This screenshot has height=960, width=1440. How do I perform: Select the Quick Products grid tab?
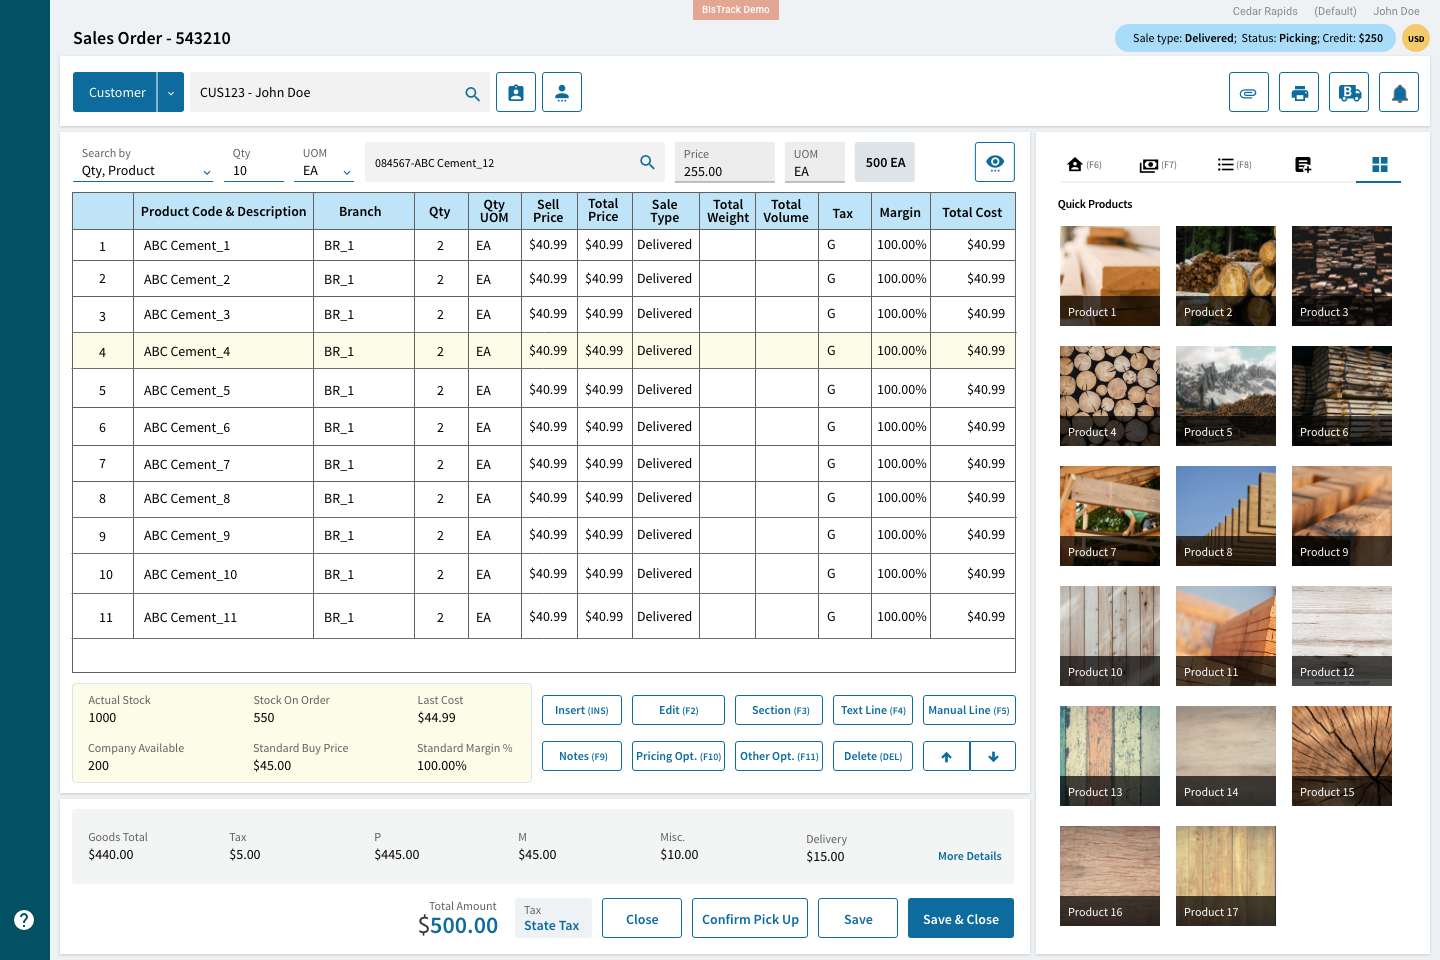(1379, 164)
